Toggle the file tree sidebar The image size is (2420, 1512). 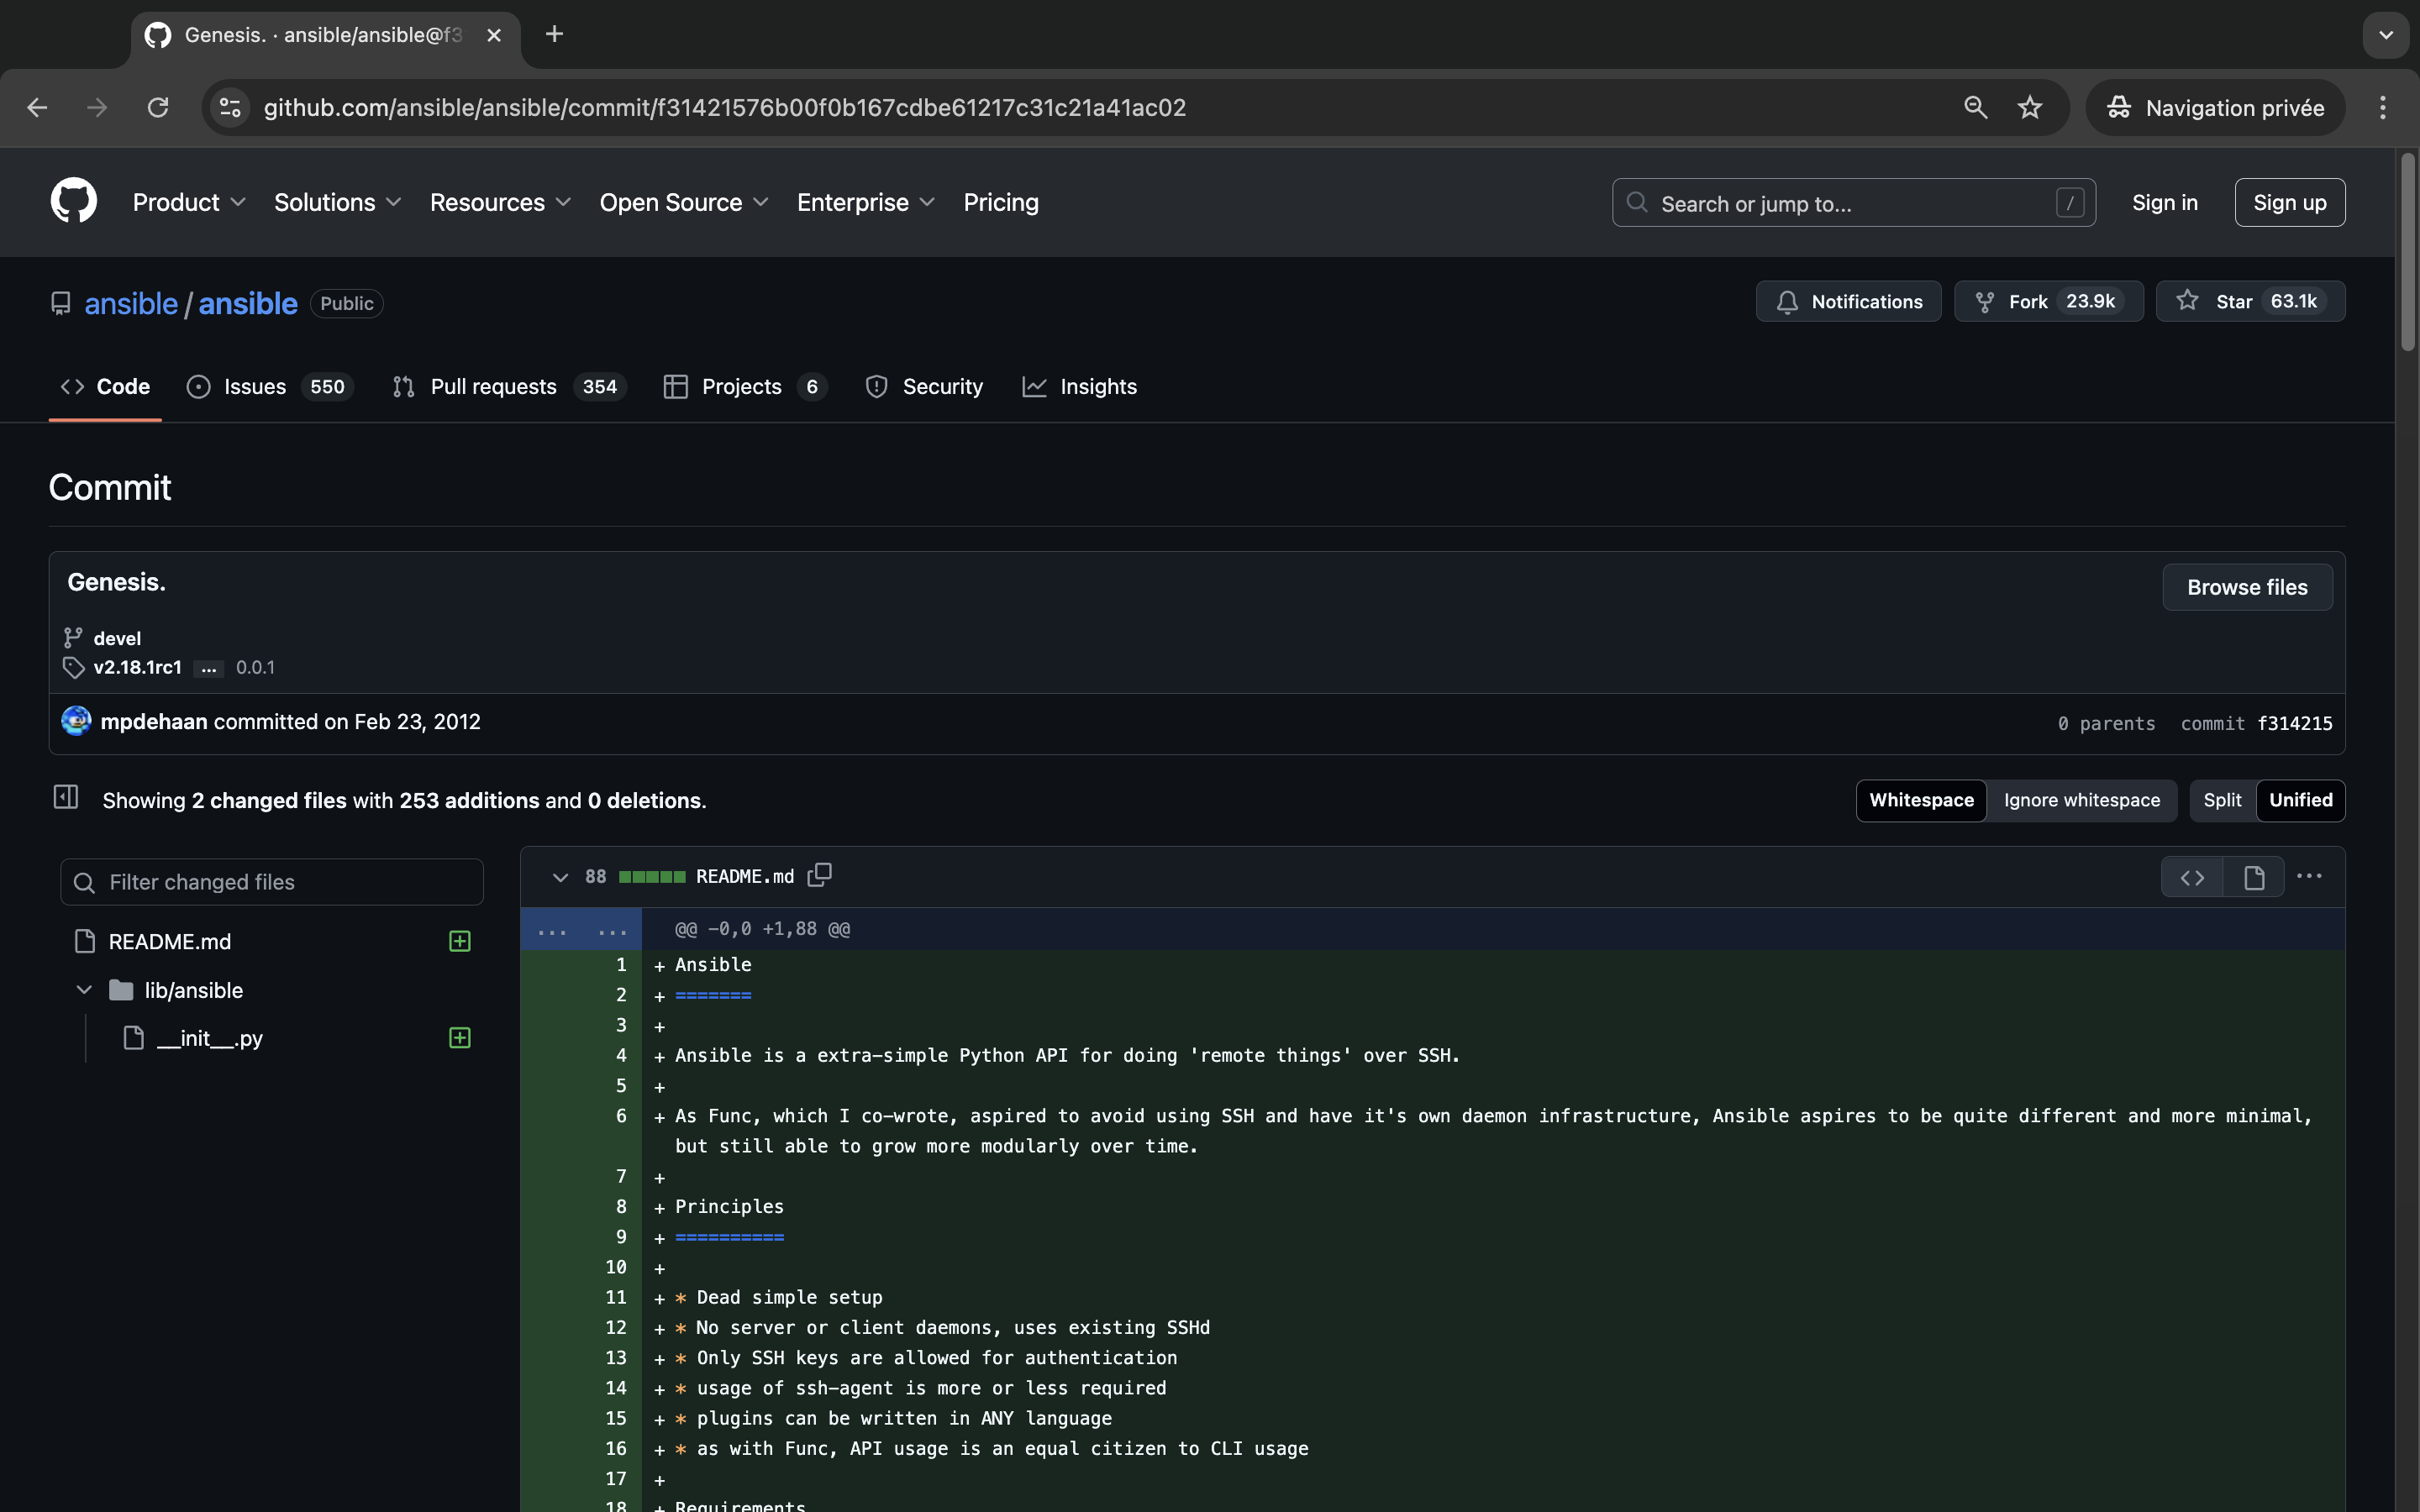coord(65,796)
